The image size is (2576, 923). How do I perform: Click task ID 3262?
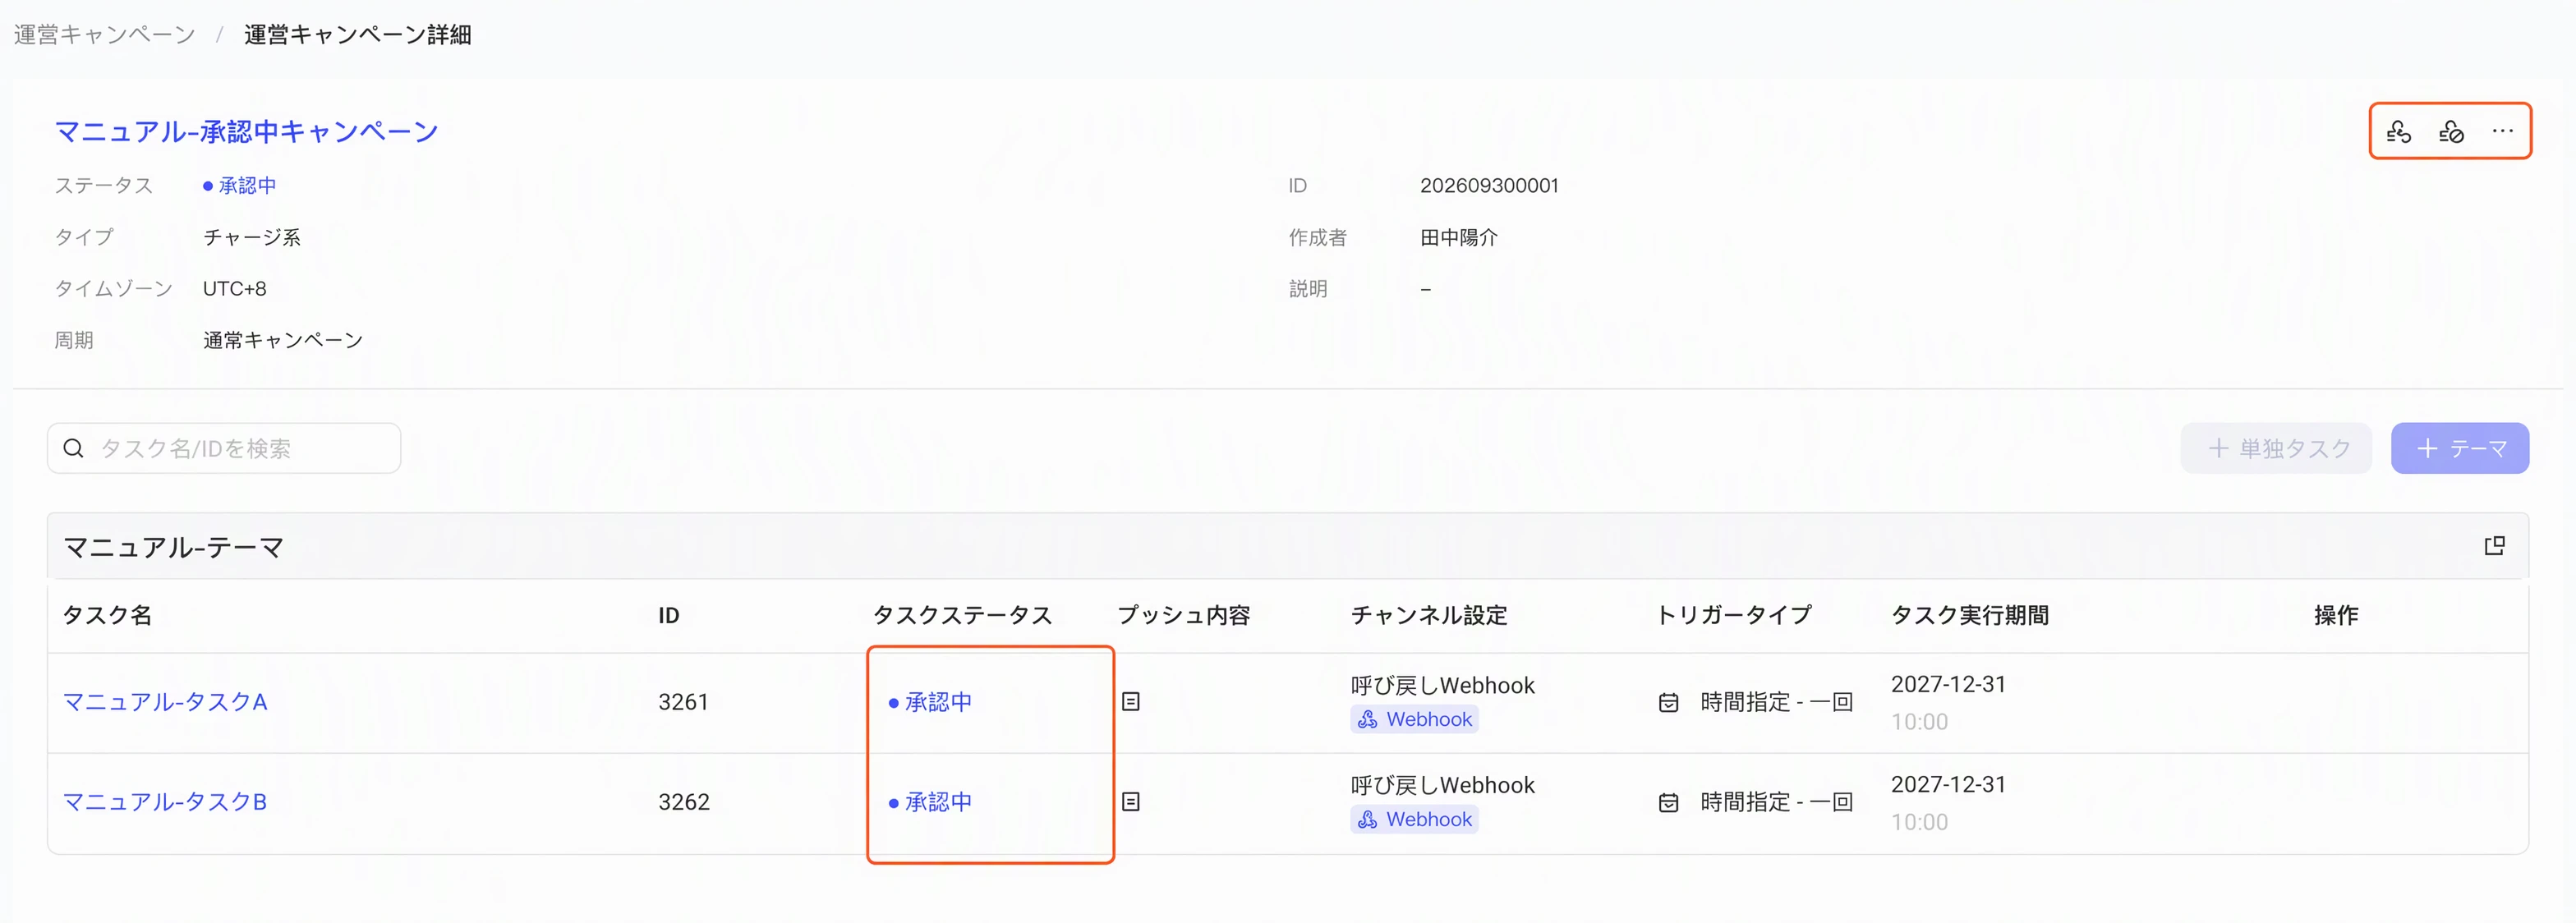point(683,802)
